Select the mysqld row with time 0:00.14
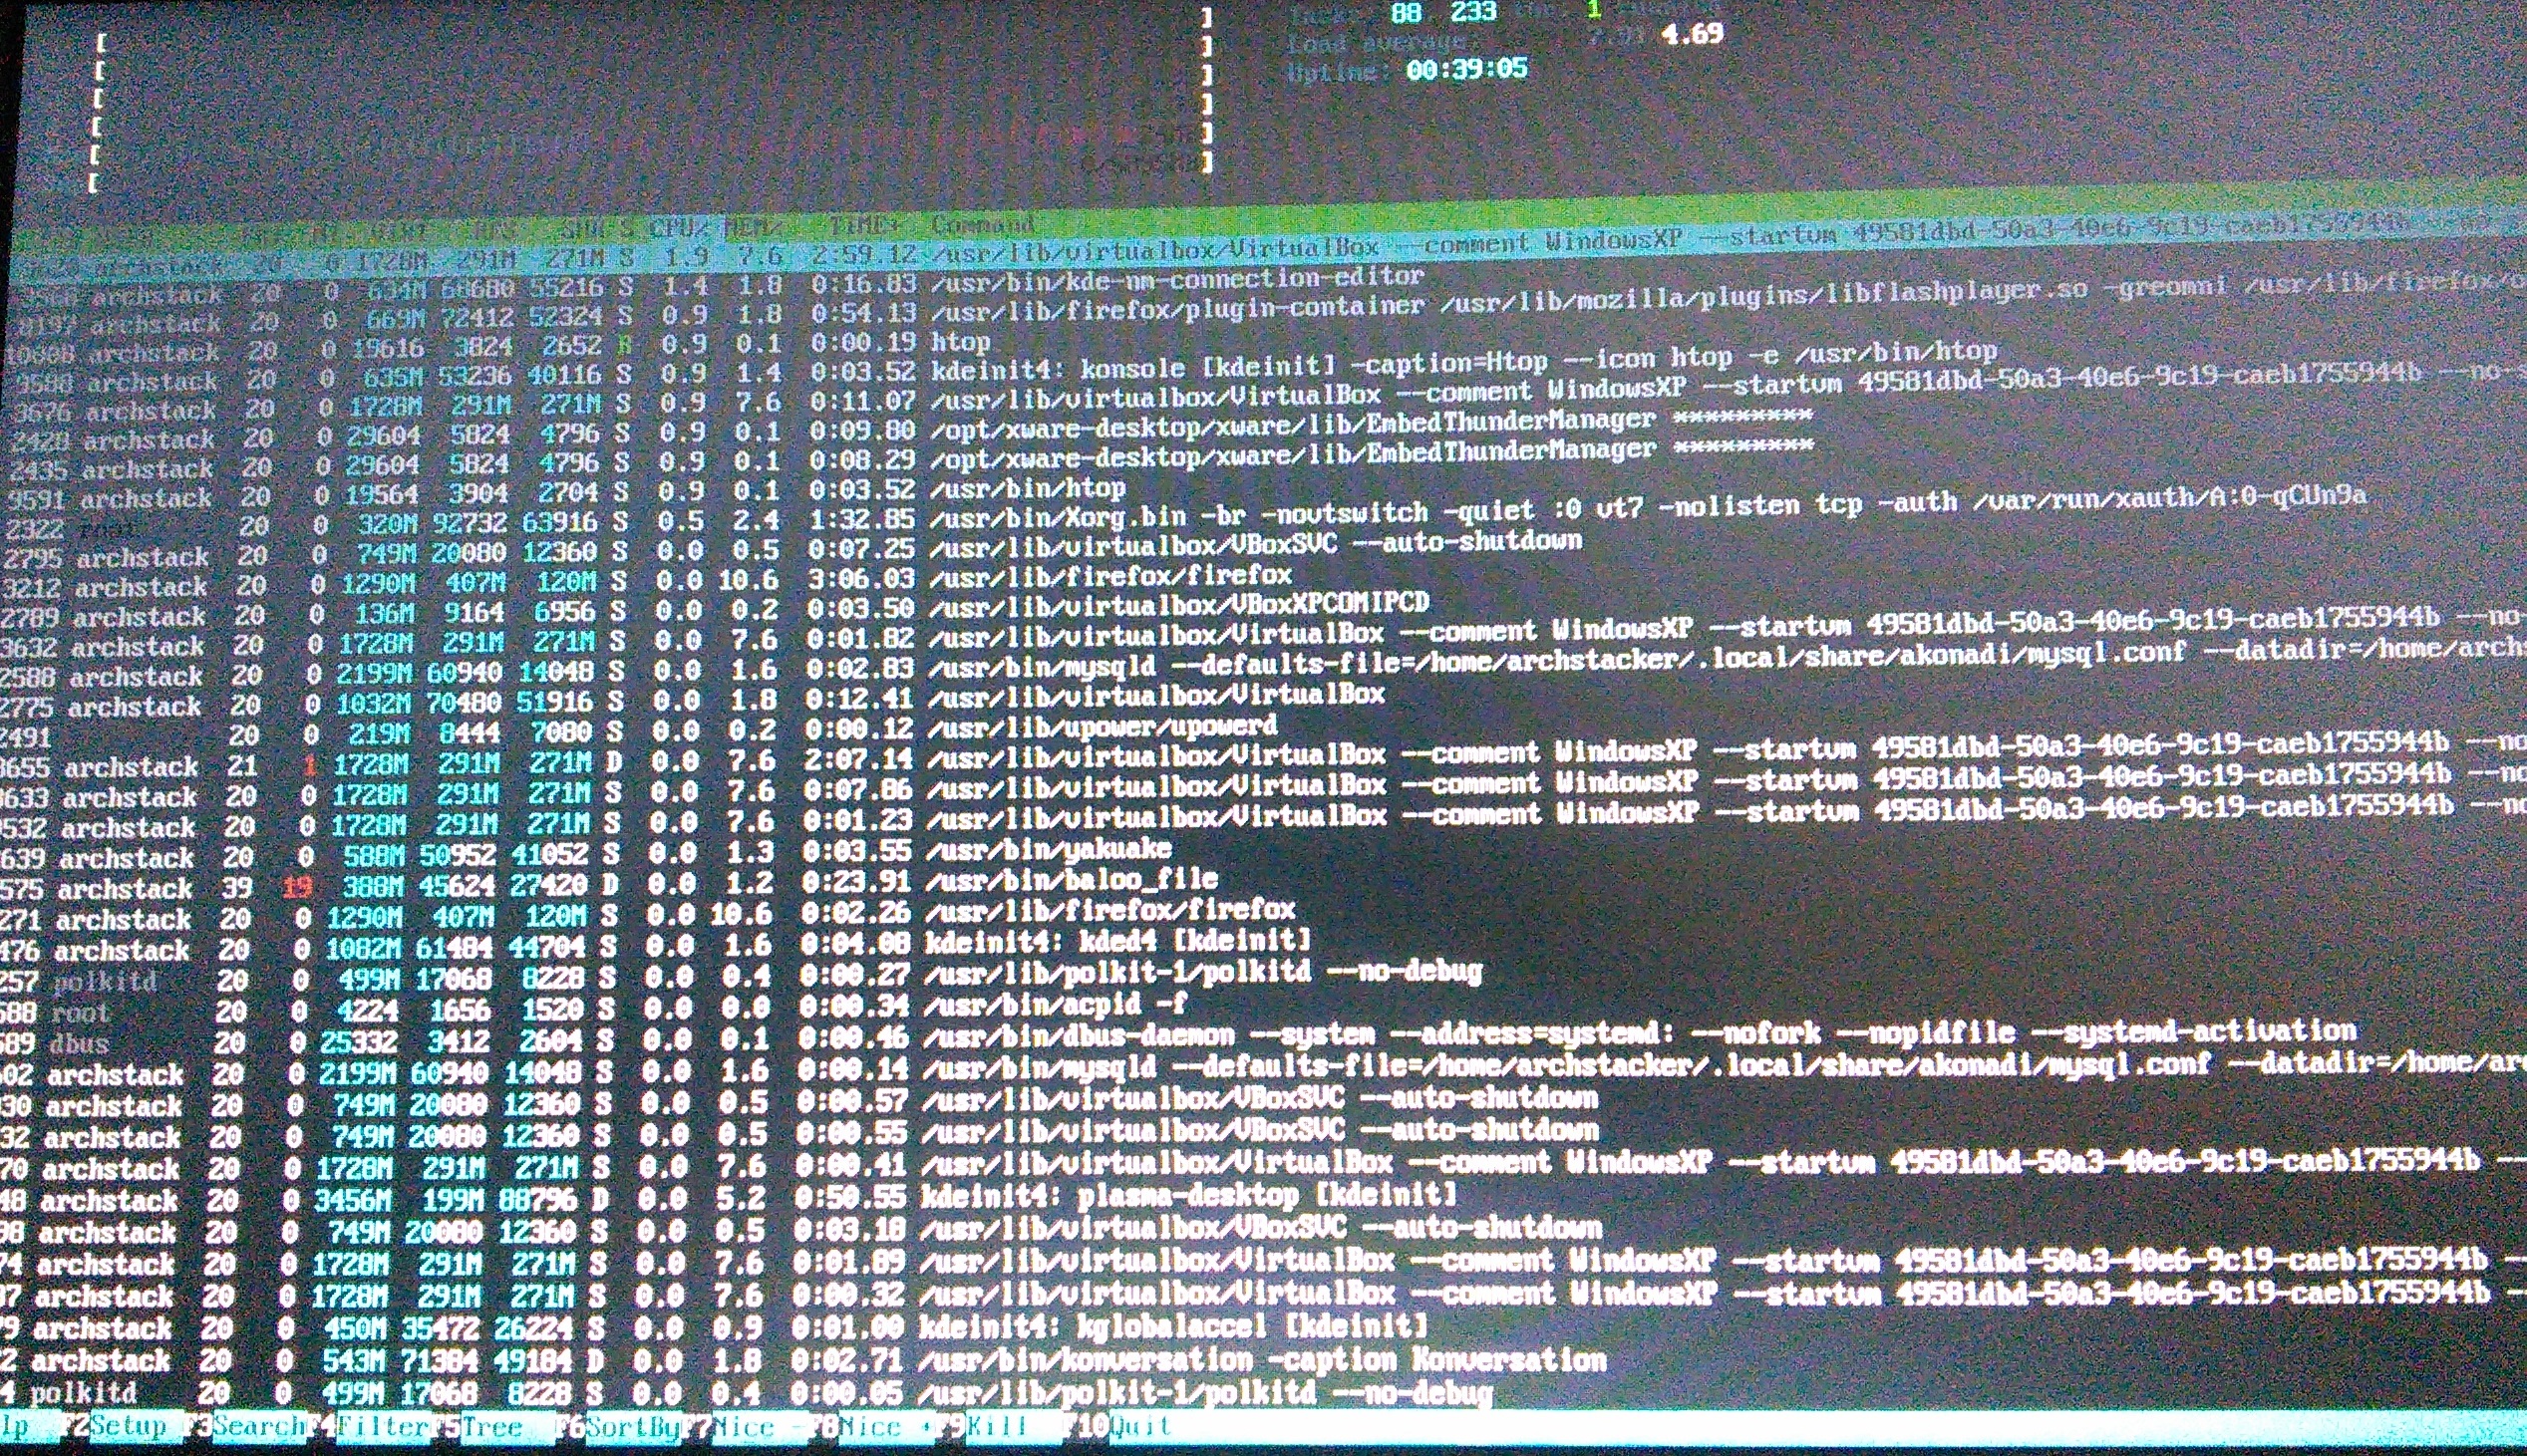The height and width of the screenshot is (1456, 2527). point(1263,1069)
